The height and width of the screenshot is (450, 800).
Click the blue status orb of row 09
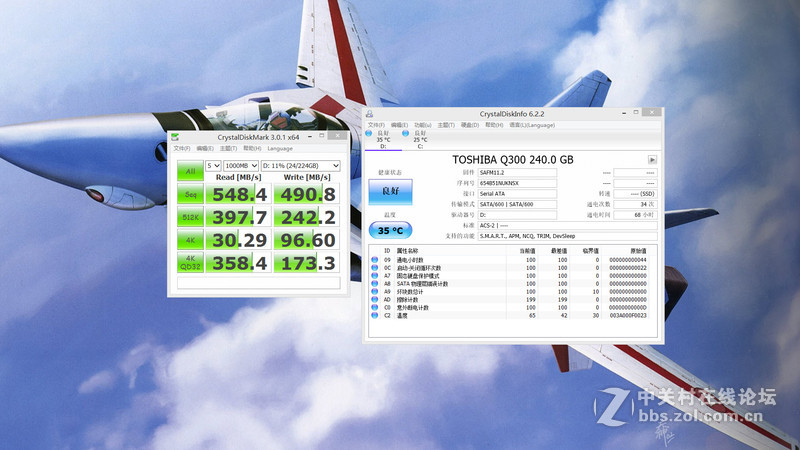tap(374, 260)
